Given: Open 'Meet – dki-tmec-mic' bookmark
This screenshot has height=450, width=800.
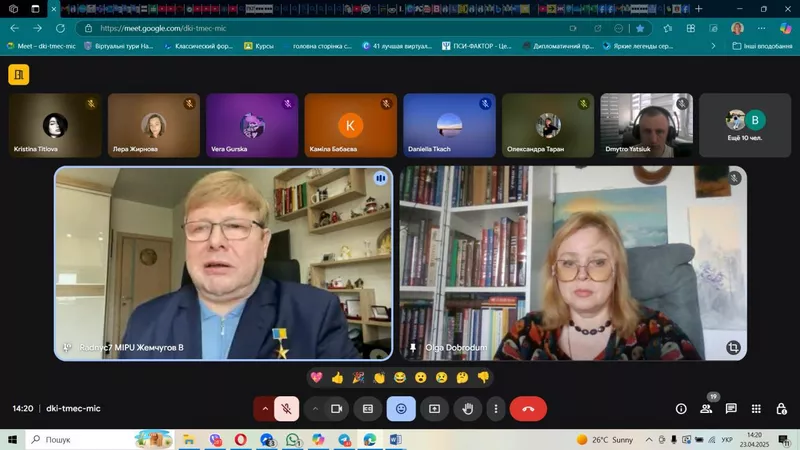Looking at the screenshot, I should (41, 46).
